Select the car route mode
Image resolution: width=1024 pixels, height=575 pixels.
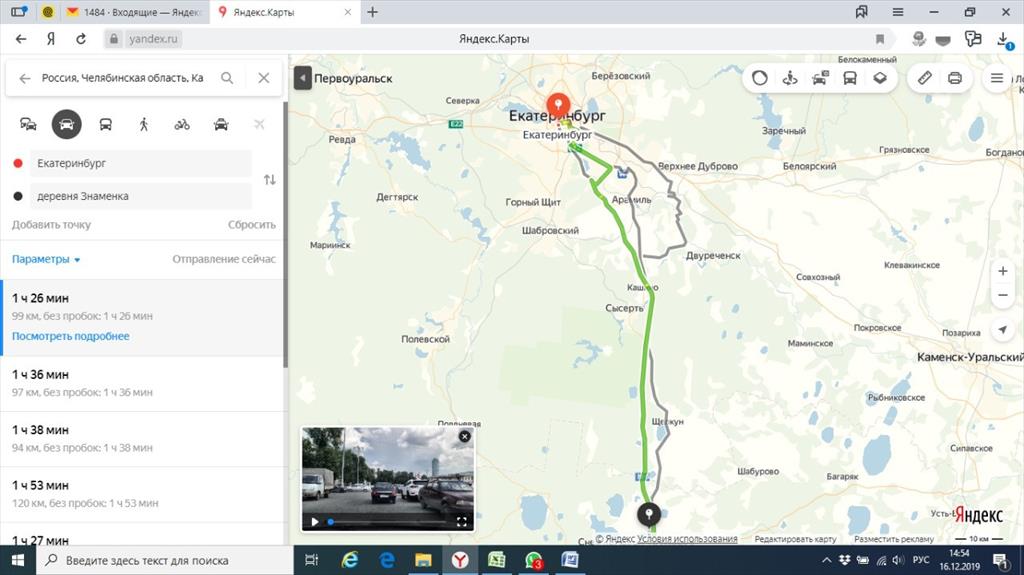tap(67, 124)
